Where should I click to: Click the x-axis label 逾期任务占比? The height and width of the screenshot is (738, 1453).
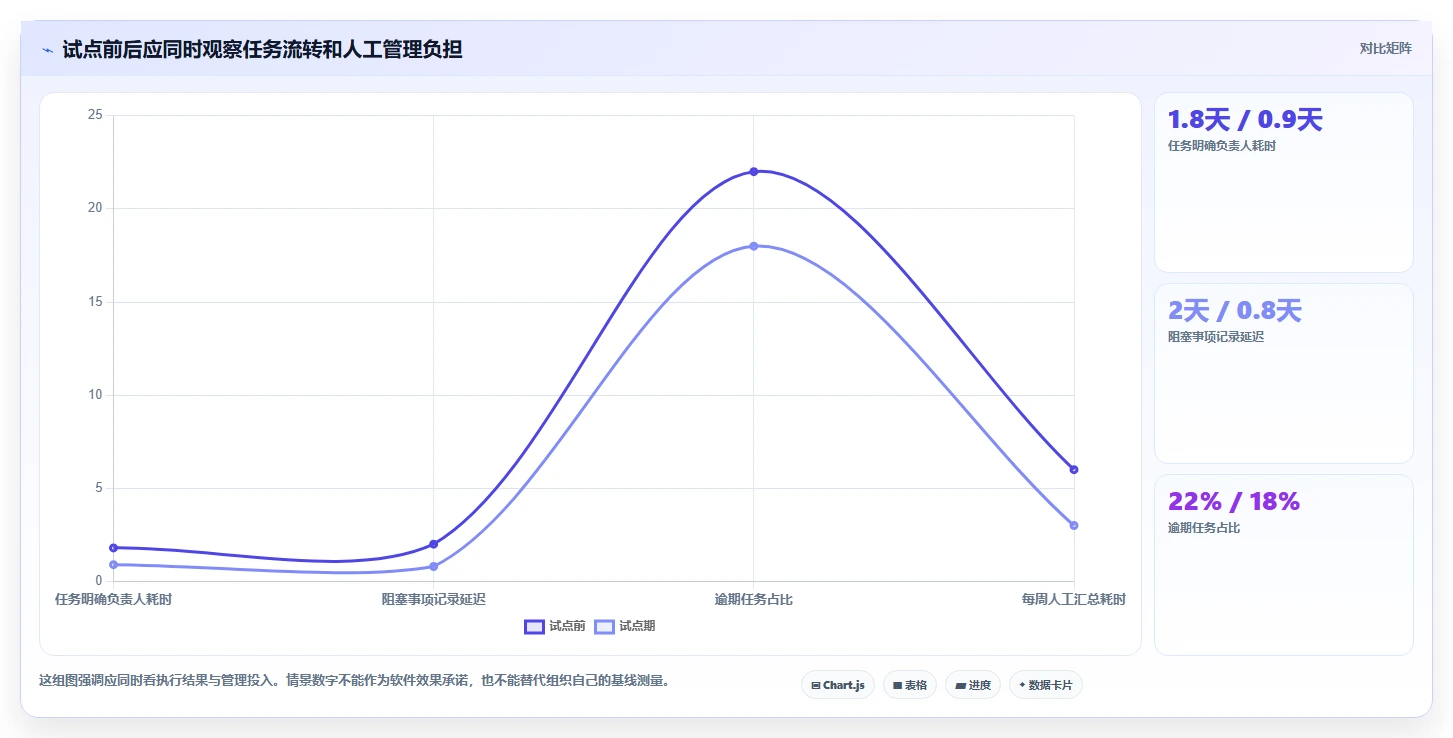point(753,599)
